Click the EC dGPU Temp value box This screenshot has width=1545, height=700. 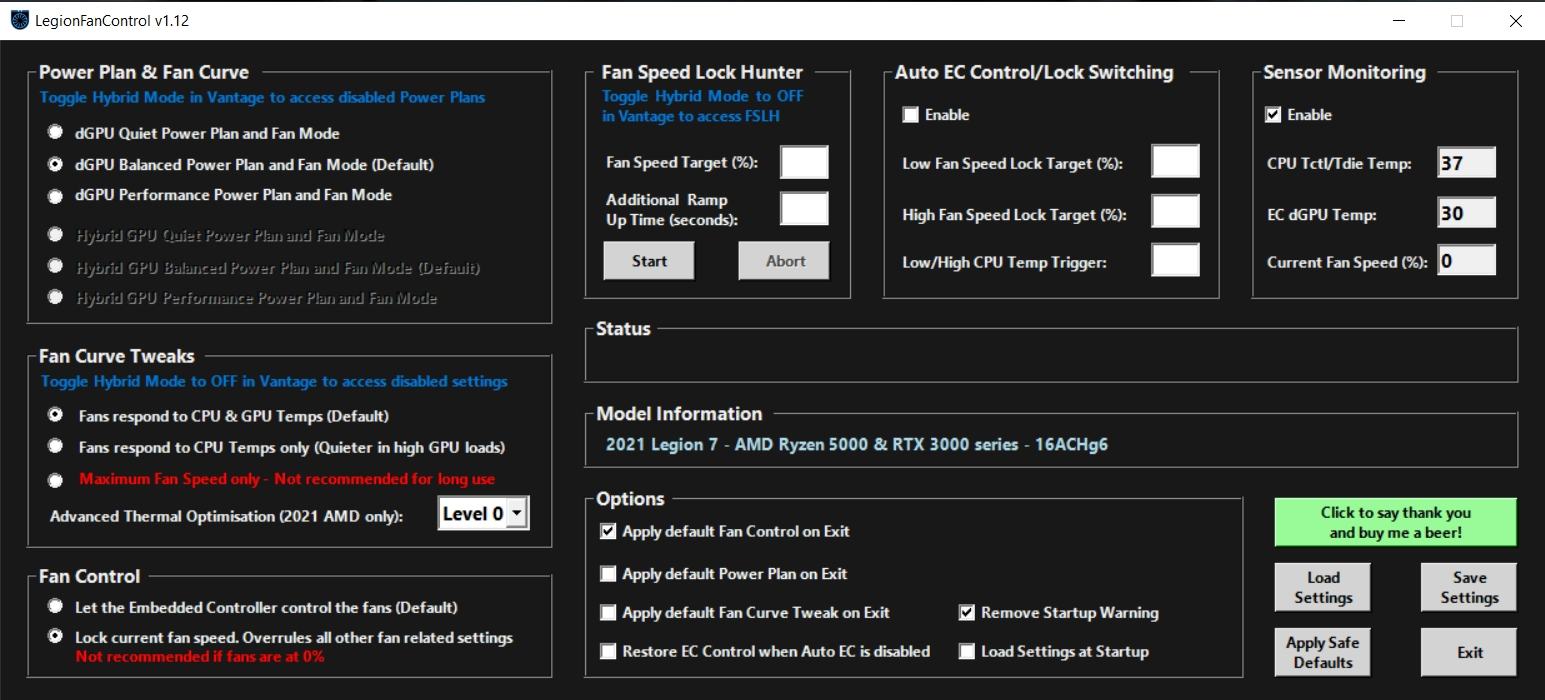(x=1467, y=212)
